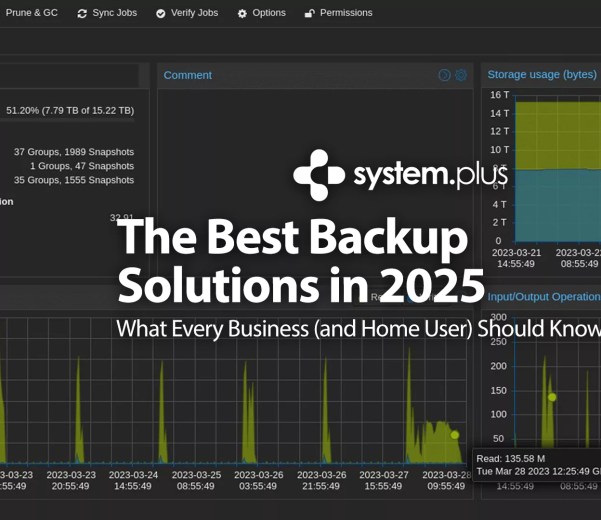This screenshot has width=601, height=520.
Task: Click the '2023-03-24 14:55:49' axis label
Action: click(133, 481)
